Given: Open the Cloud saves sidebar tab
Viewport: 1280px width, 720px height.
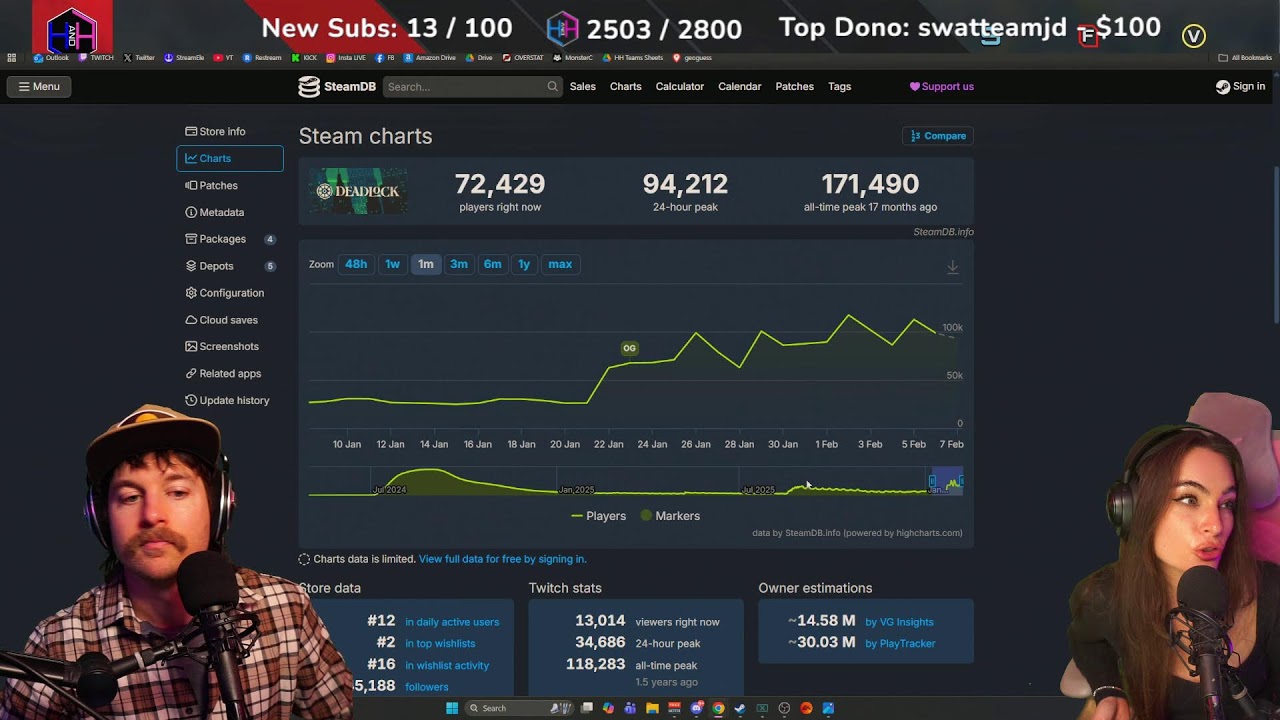Looking at the screenshot, I should point(230,320).
